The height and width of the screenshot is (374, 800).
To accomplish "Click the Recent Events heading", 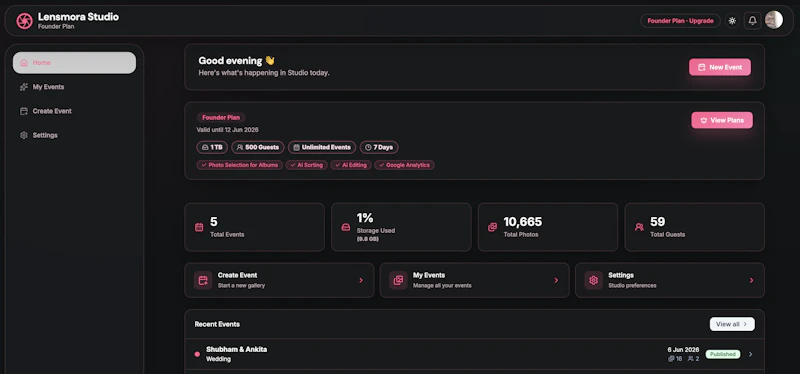I will coord(217,324).
